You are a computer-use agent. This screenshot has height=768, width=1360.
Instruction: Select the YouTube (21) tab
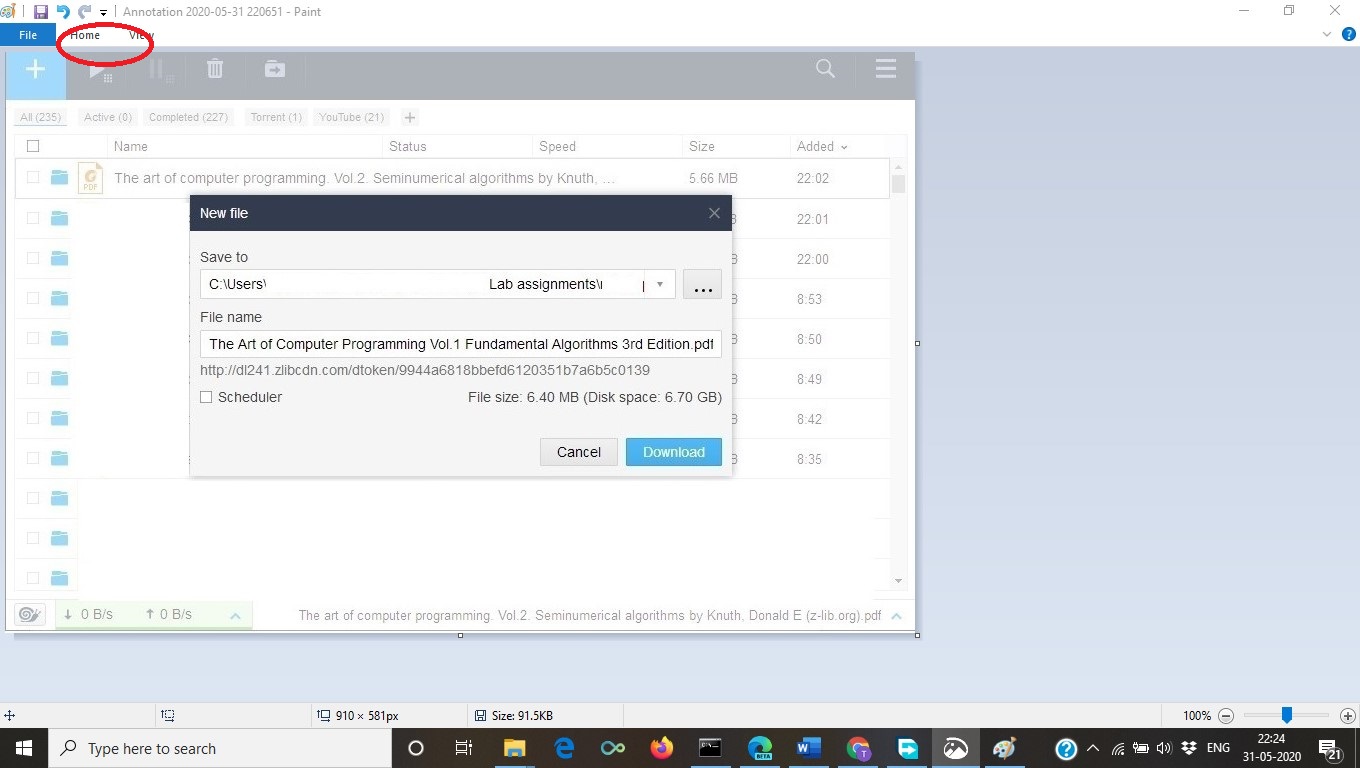pyautogui.click(x=352, y=117)
